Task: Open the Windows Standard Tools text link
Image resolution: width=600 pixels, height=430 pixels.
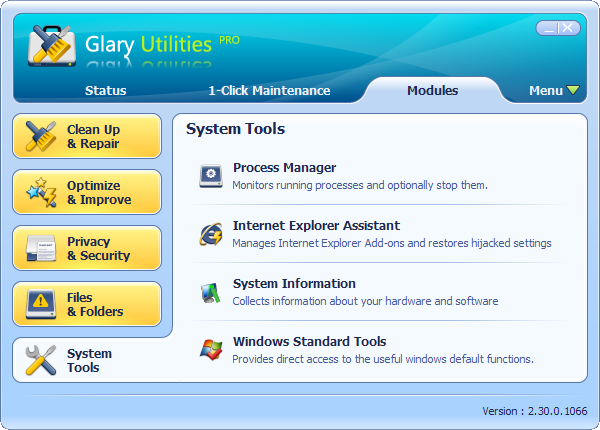Action: tap(309, 342)
